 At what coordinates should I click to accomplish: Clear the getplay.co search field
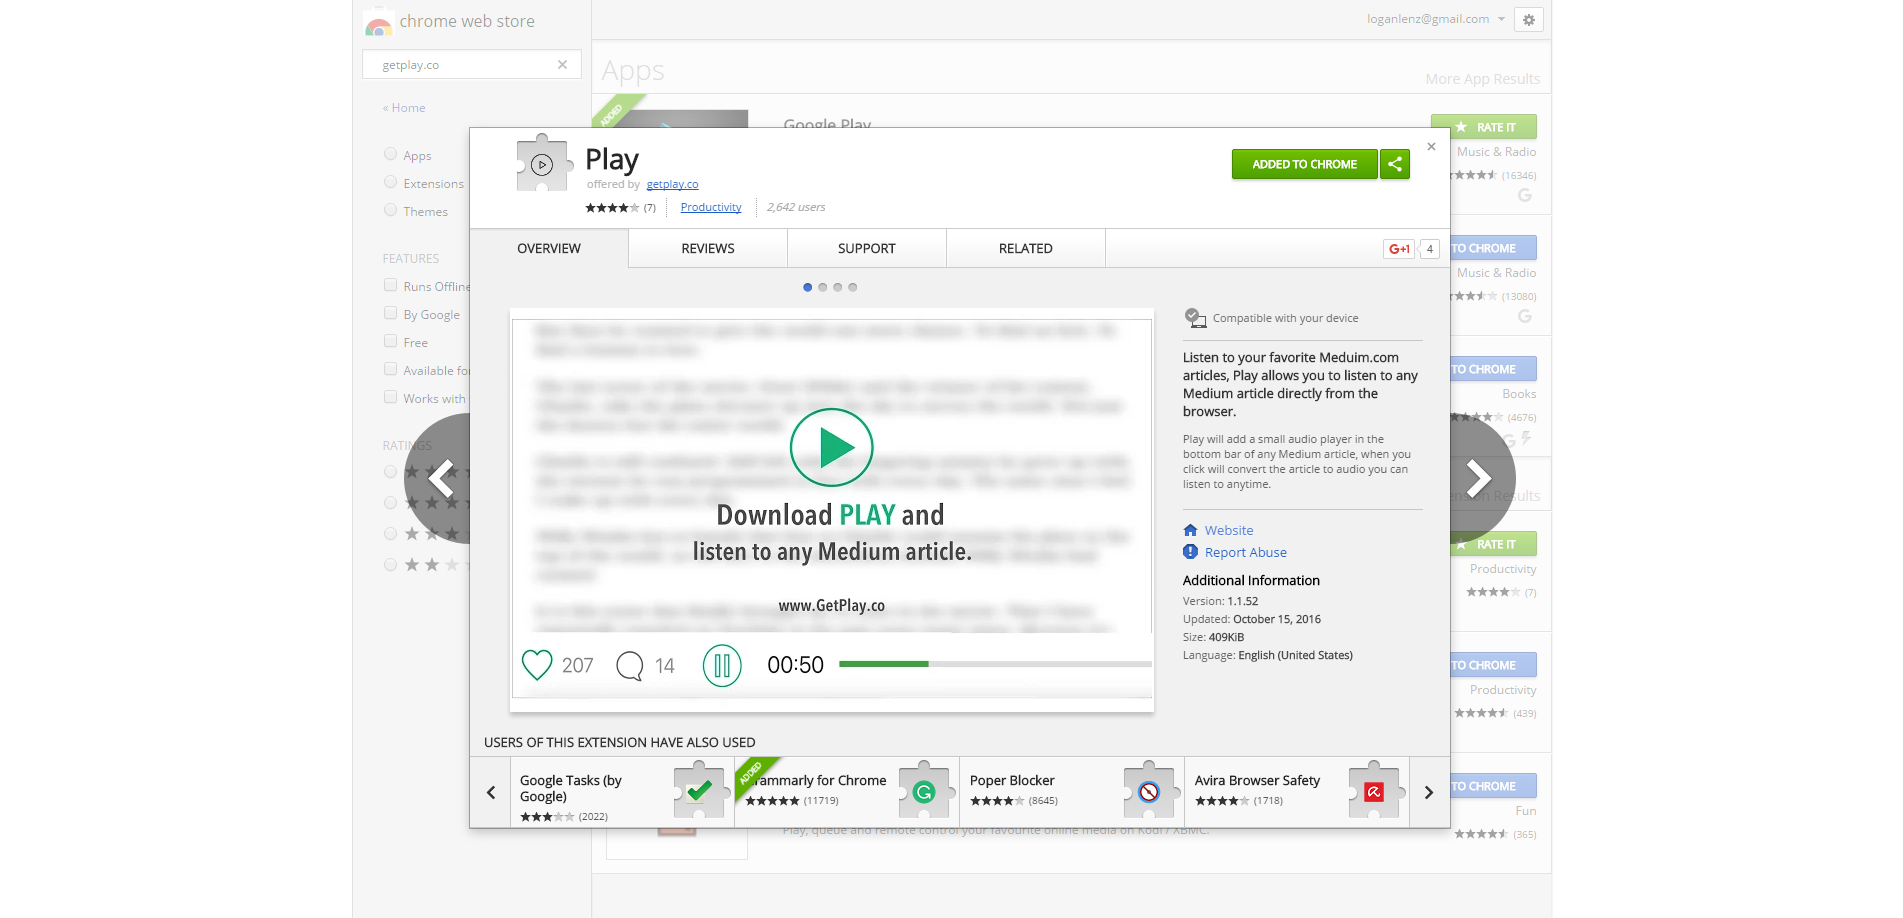562,64
